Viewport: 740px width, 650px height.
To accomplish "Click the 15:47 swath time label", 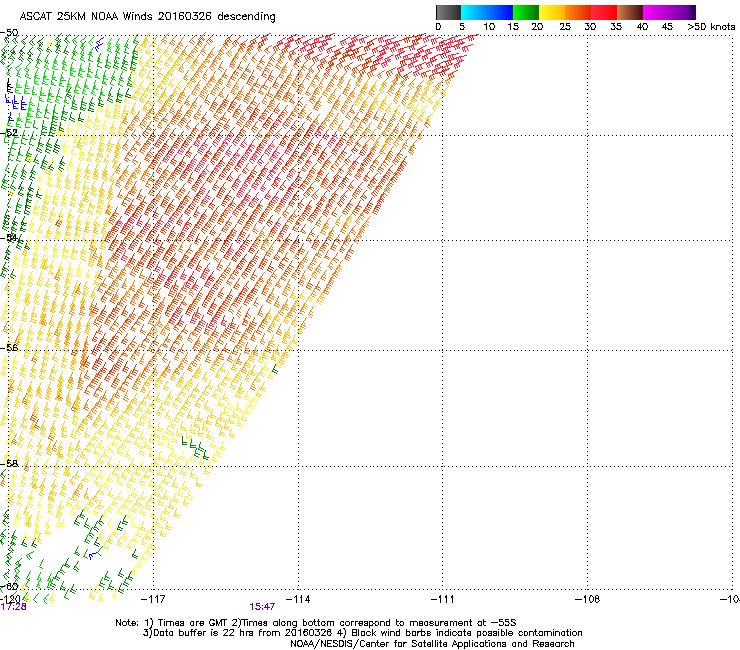I will [262, 607].
